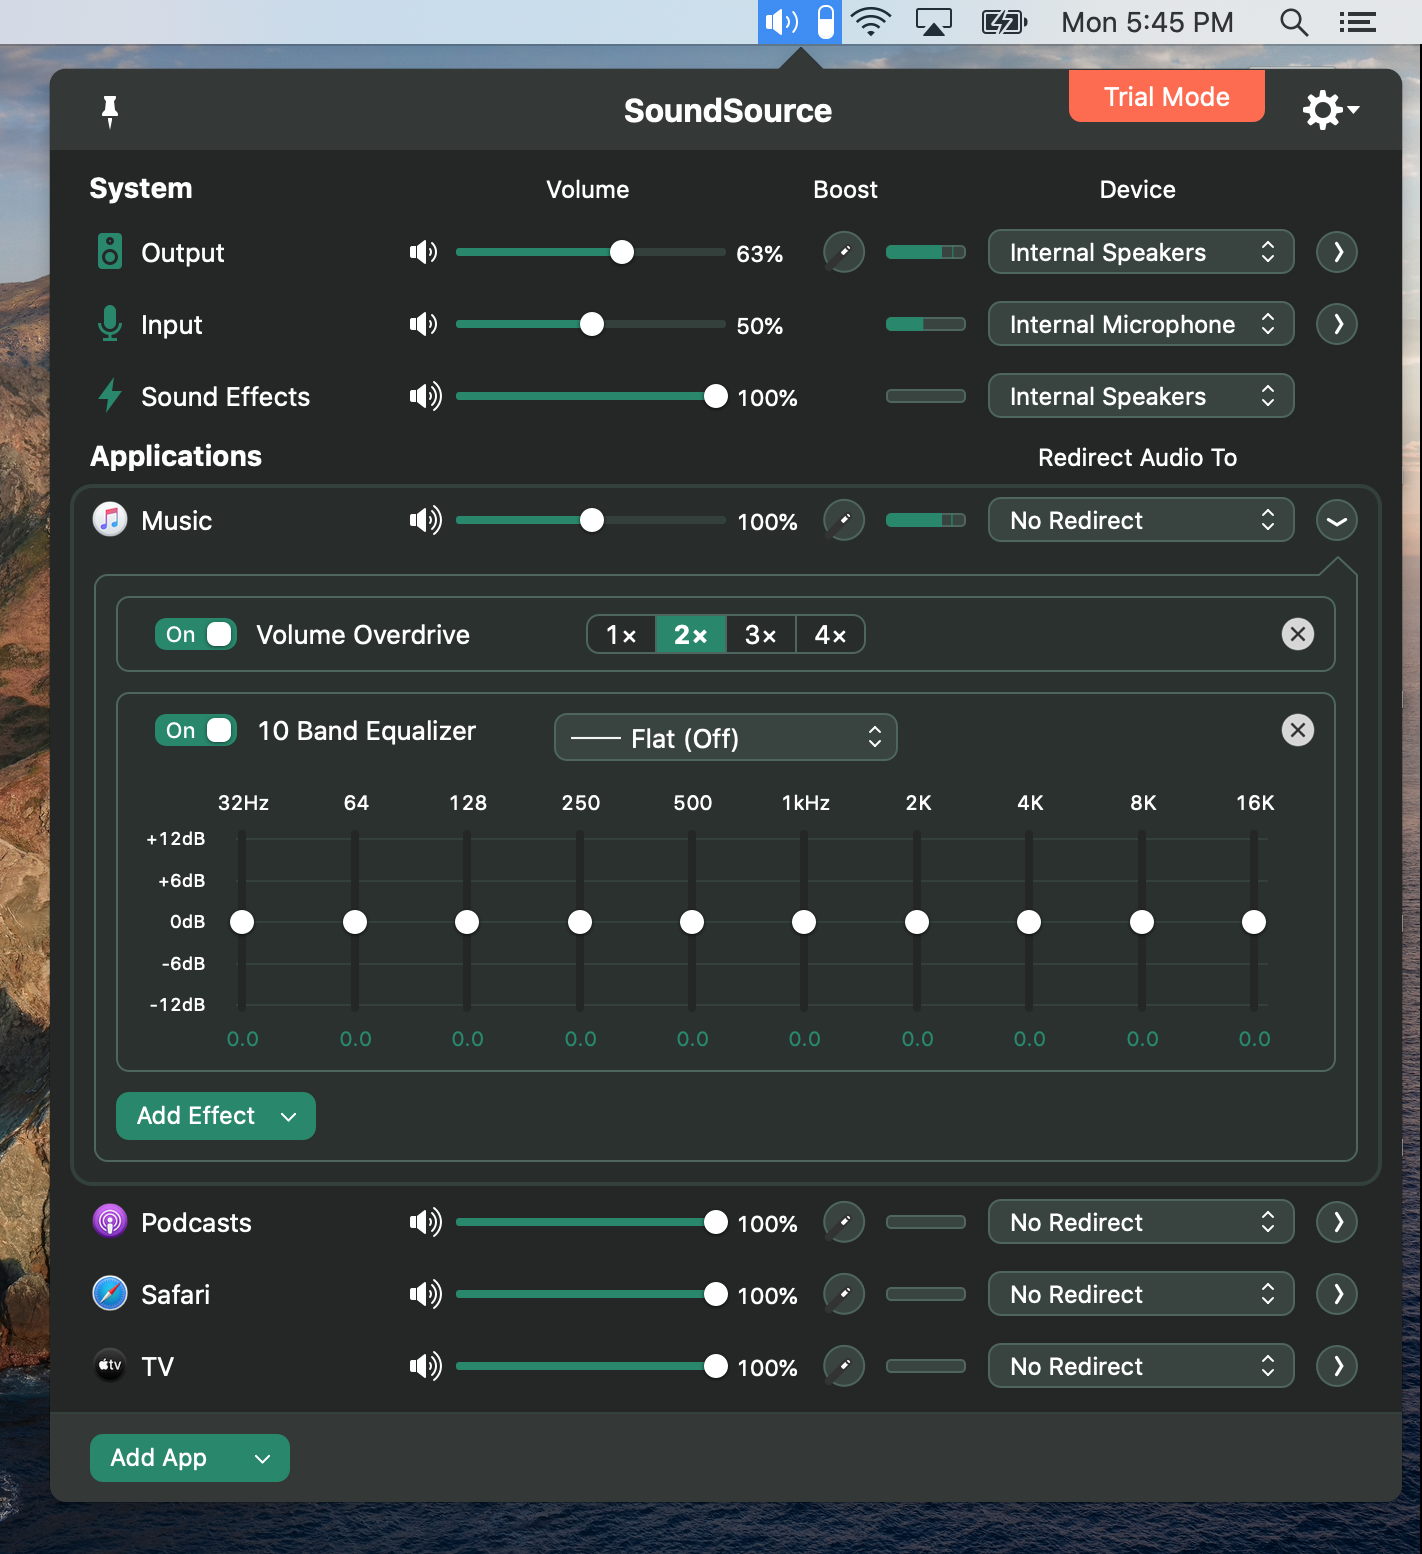The image size is (1422, 1554).
Task: Expand the Podcasts effects chevron
Action: 1337,1222
